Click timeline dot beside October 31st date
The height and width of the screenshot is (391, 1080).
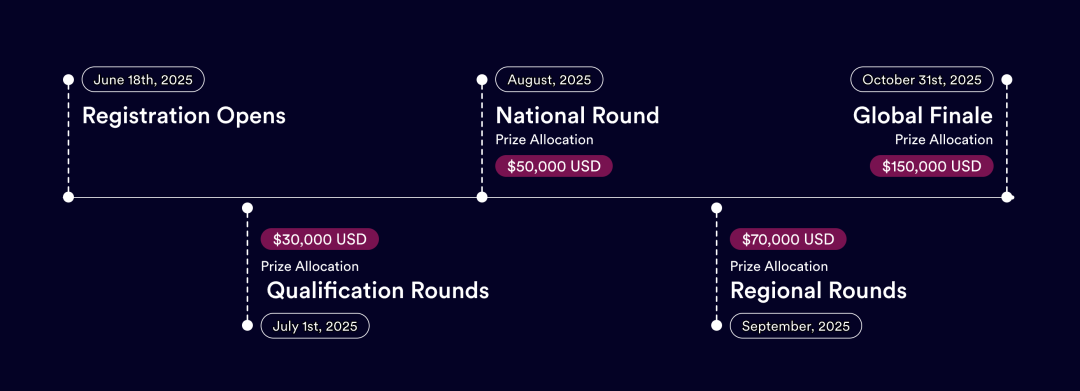tap(1007, 80)
